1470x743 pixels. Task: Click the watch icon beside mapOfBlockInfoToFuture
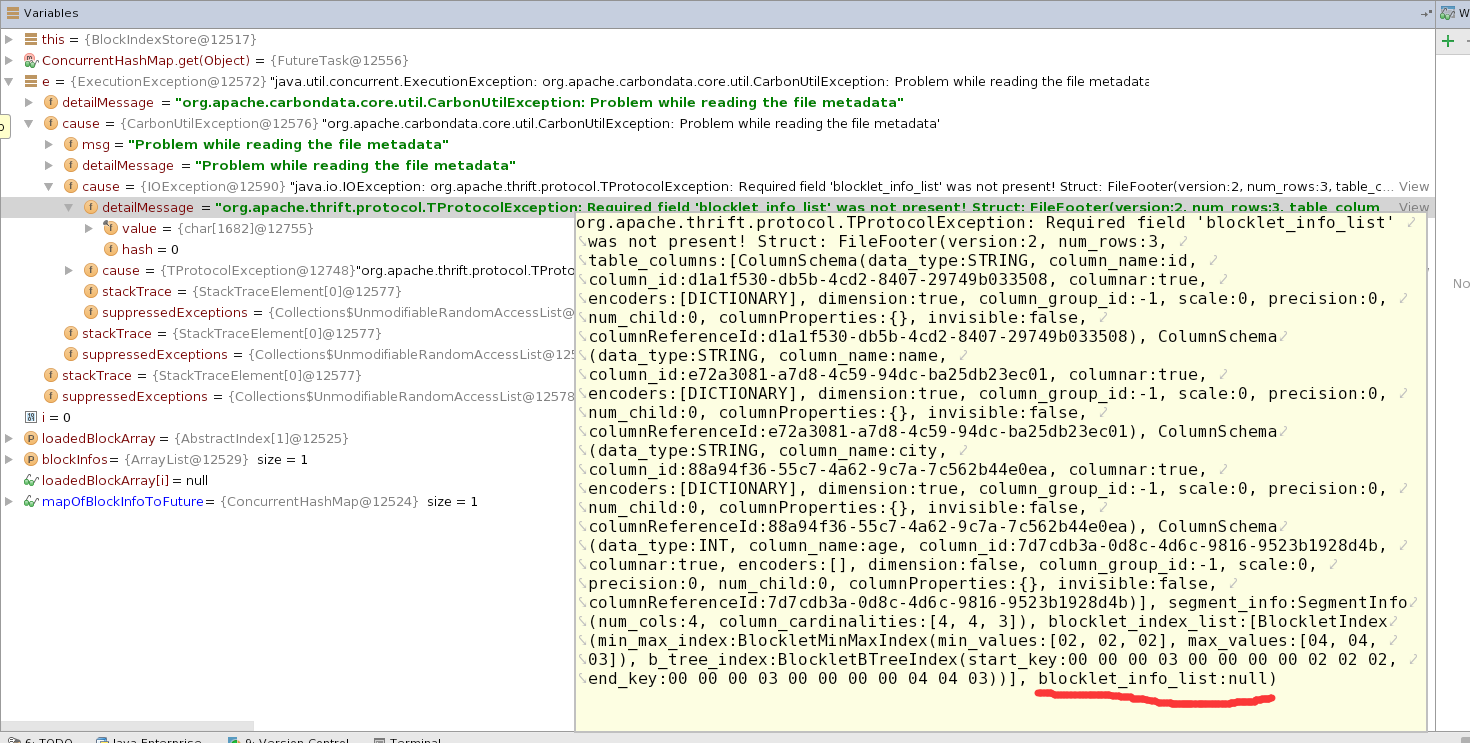pos(31,502)
